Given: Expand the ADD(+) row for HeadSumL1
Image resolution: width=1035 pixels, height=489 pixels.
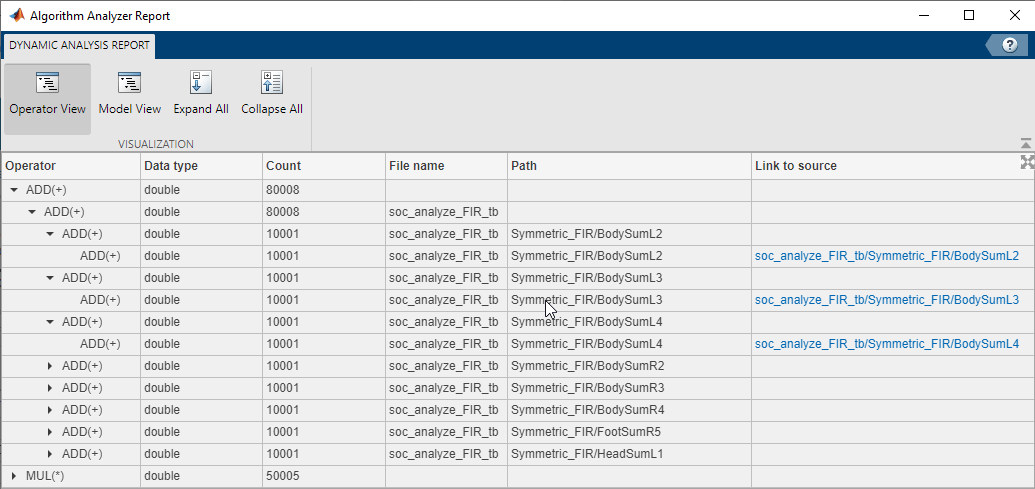Looking at the screenshot, I should pos(50,454).
